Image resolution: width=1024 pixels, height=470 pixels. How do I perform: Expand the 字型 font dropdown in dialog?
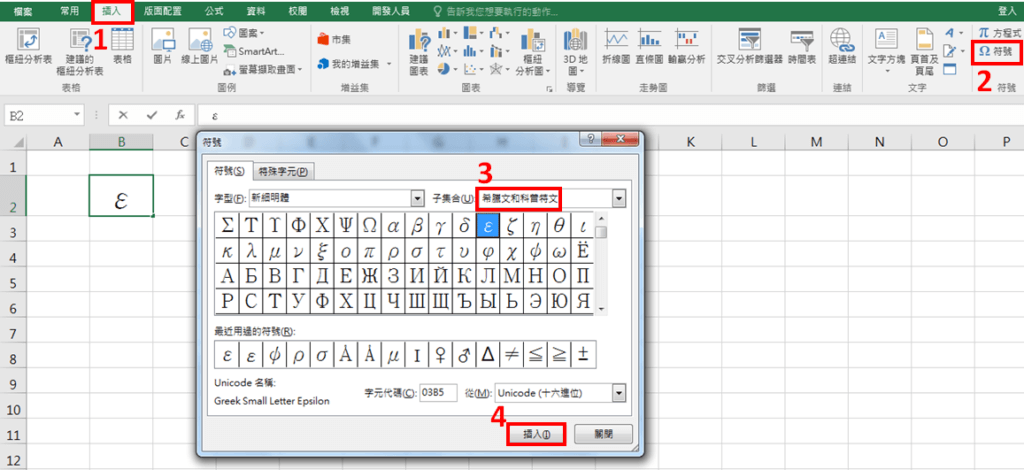point(418,199)
